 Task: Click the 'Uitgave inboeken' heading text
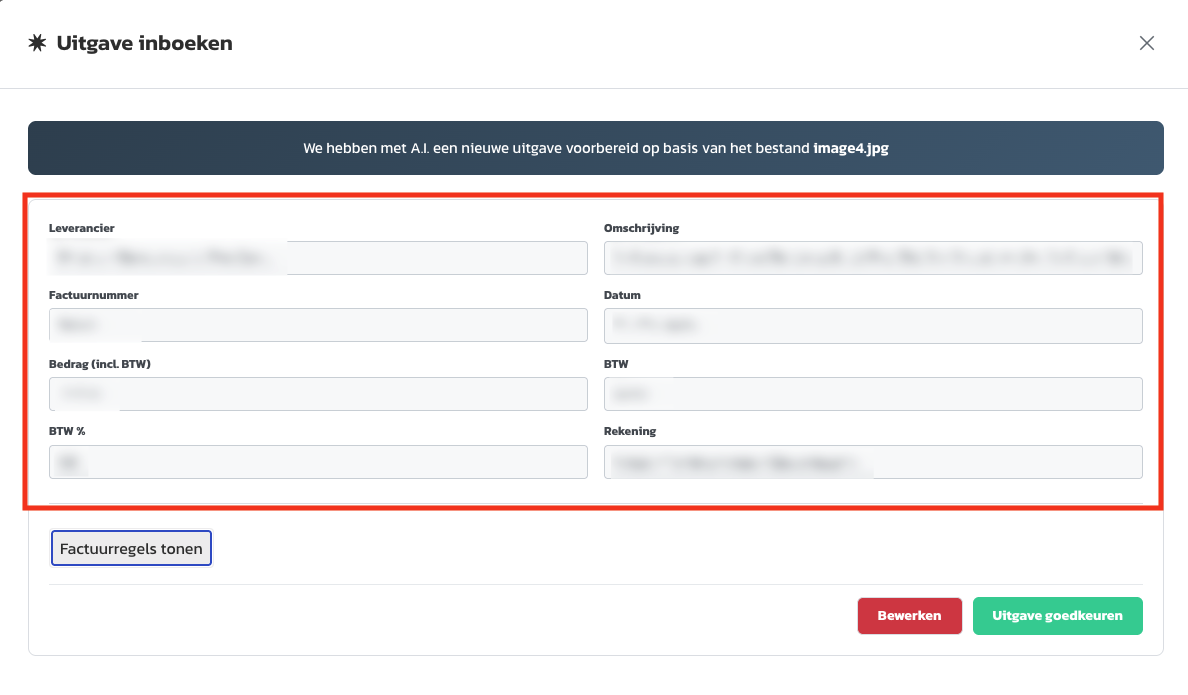point(144,43)
